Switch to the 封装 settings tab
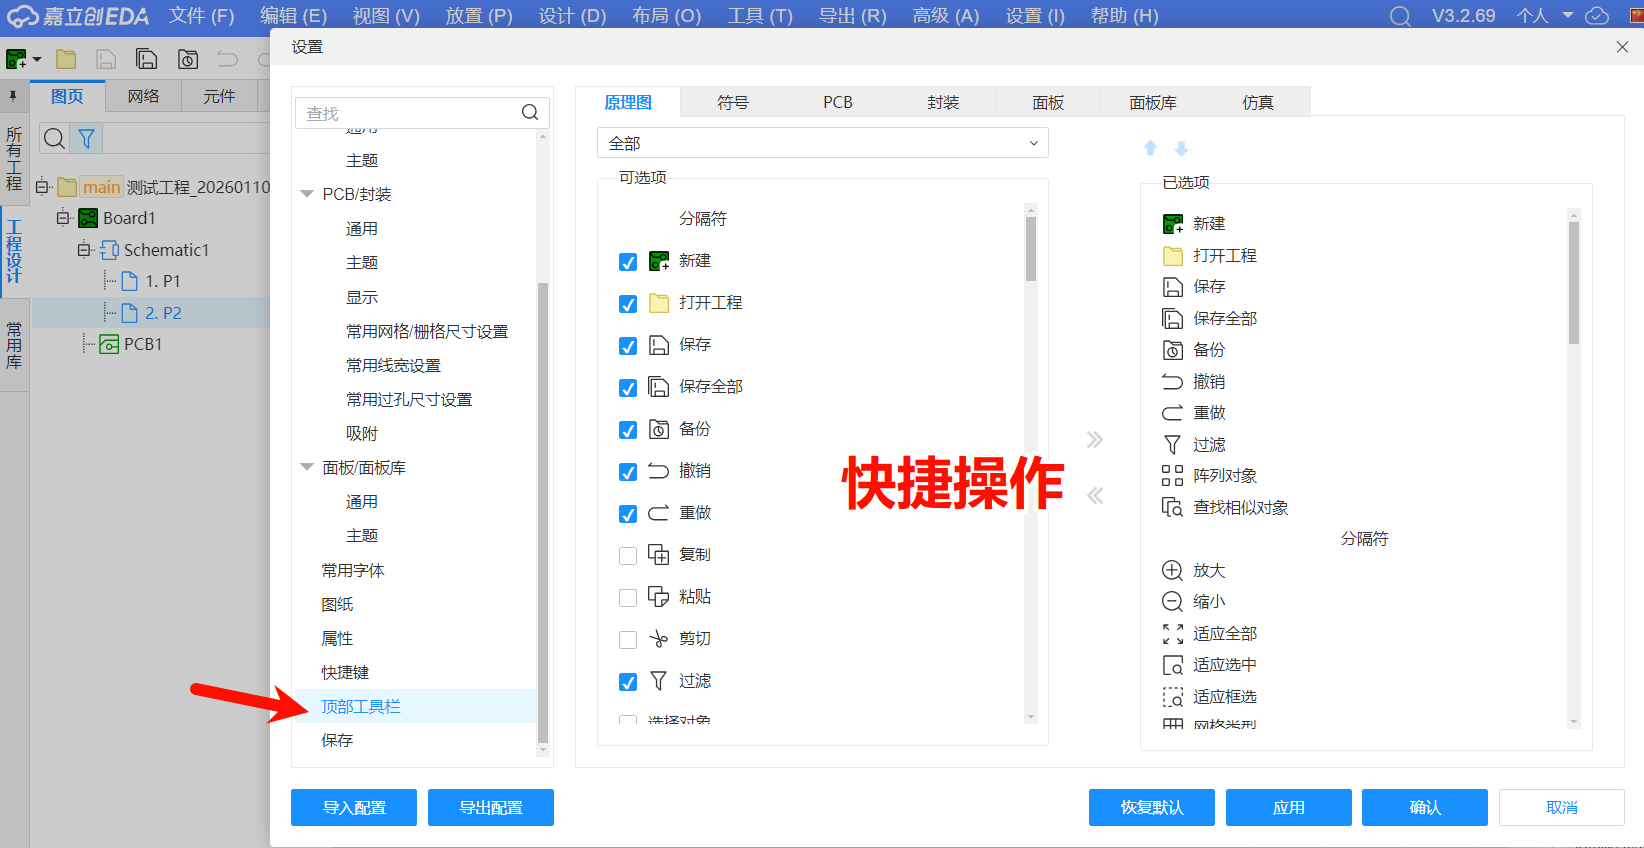 pyautogui.click(x=943, y=102)
